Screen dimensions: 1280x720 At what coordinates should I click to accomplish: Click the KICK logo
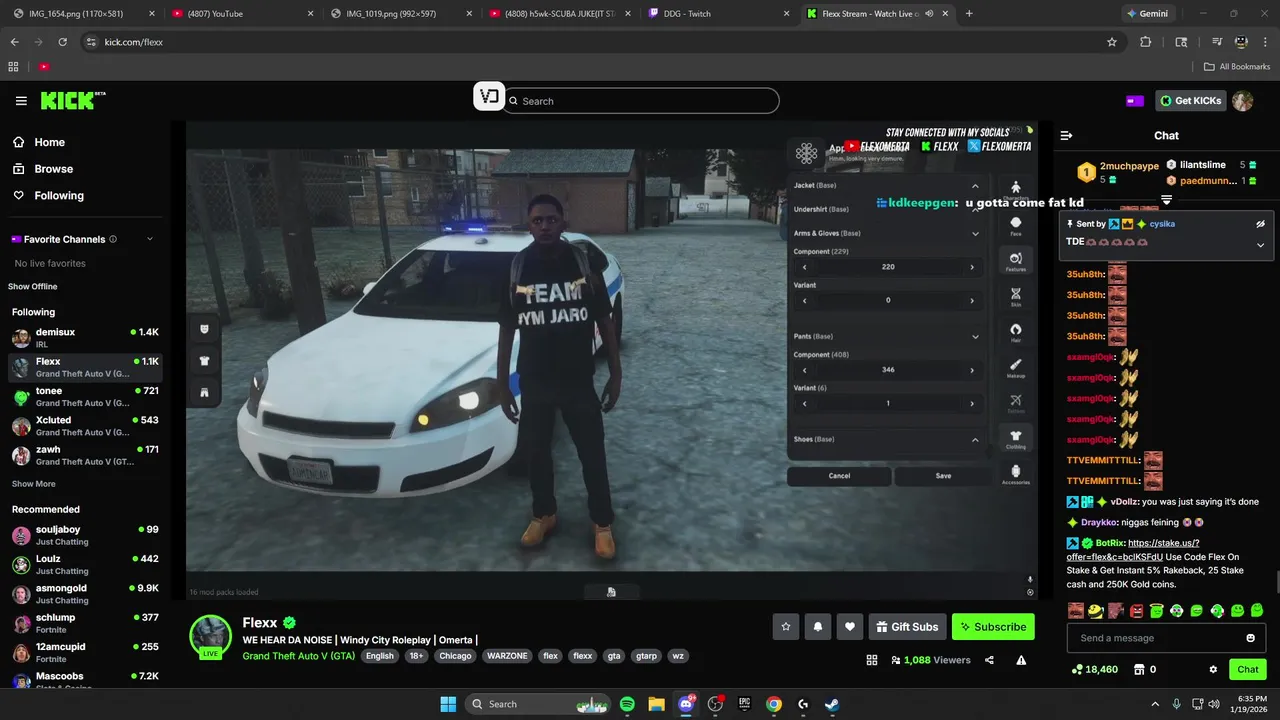point(73,100)
